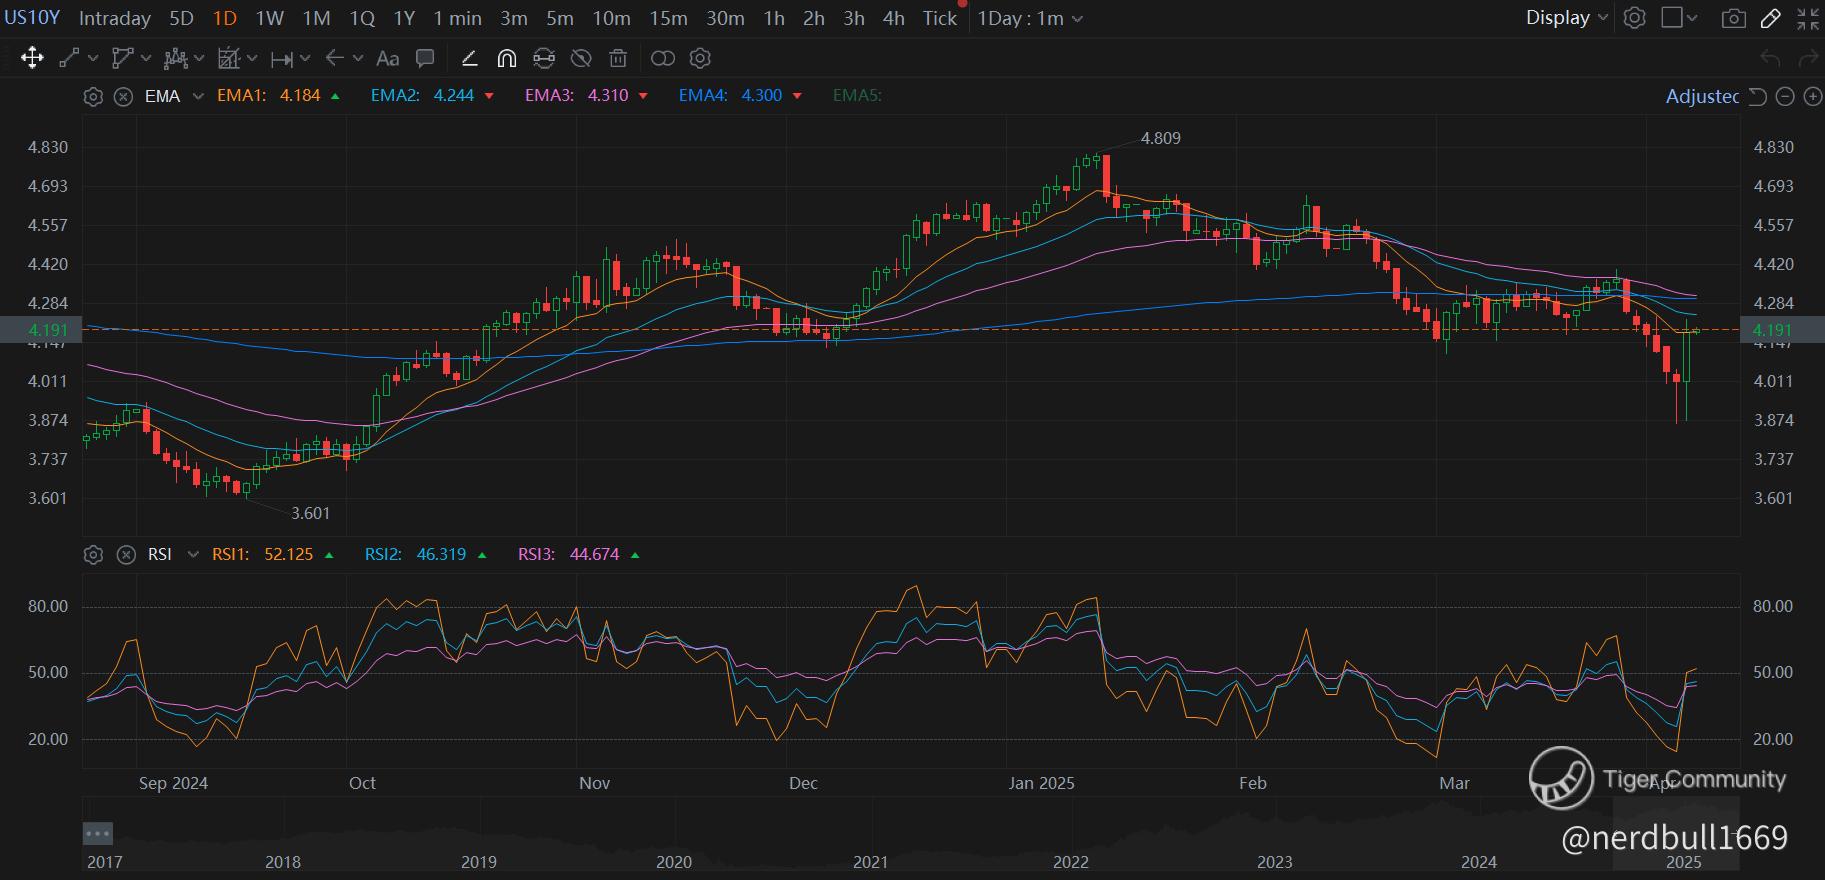This screenshot has height=880, width=1825.
Task: Select the move/pan crosshair tool
Action: pyautogui.click(x=32, y=58)
